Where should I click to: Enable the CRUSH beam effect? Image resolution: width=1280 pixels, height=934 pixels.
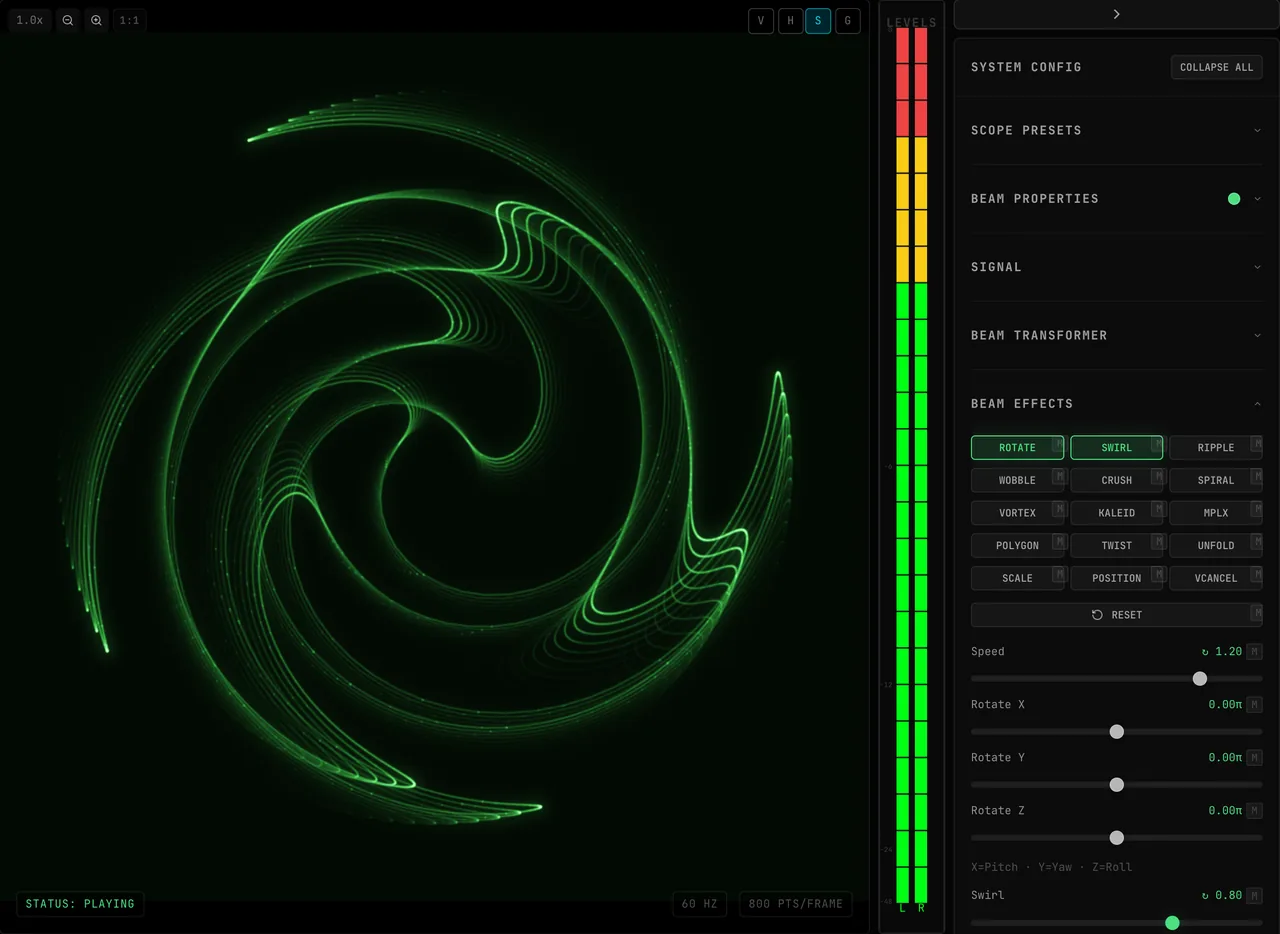[x=1116, y=481]
